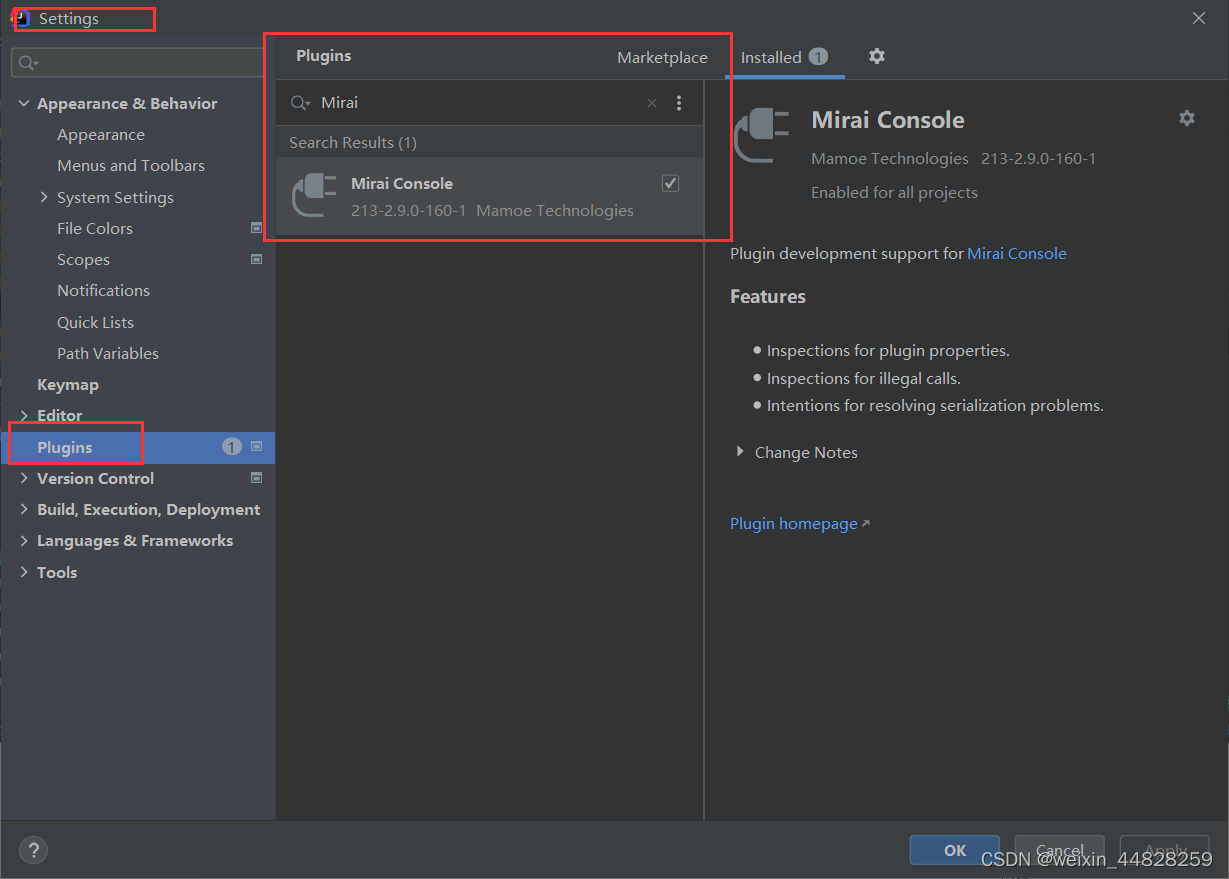
Task: Open the Appearance settings page
Action: coord(101,134)
